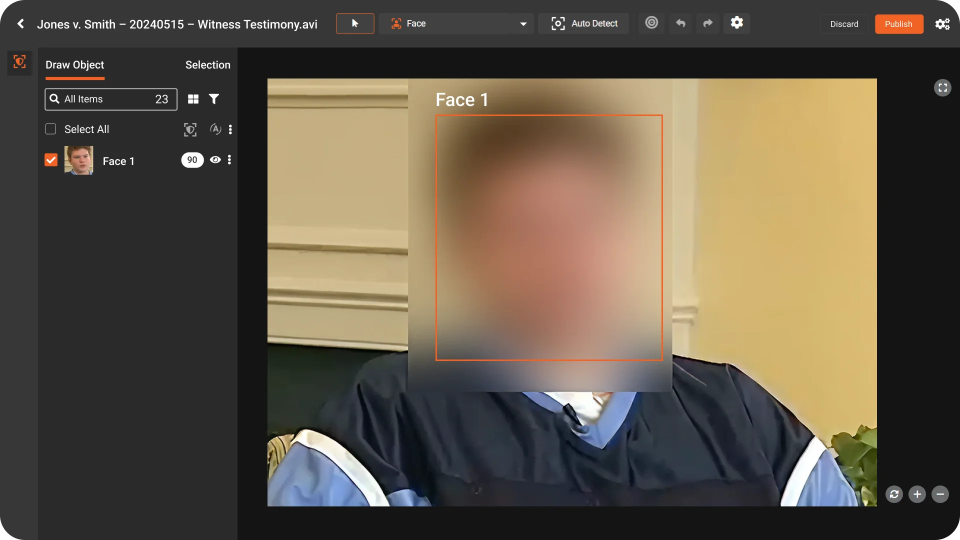Click the target tracking icon in toolbar
The height and width of the screenshot is (540, 960).
pos(652,23)
